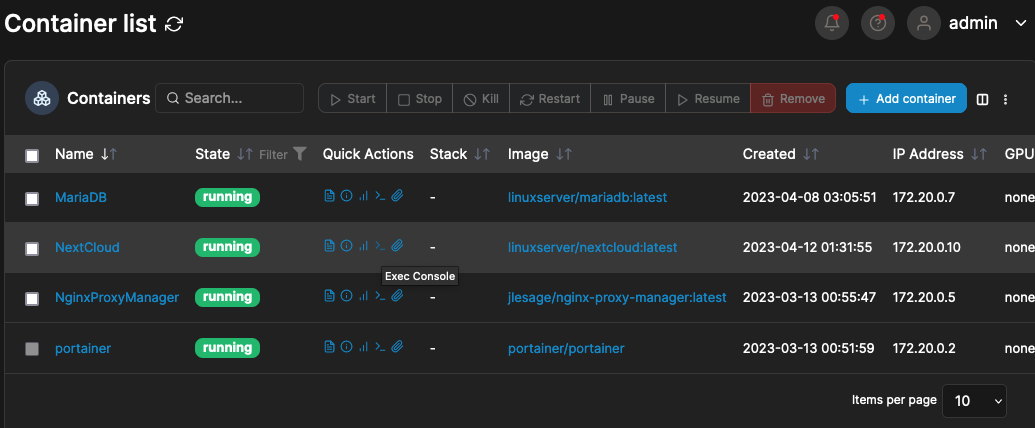Inspect the NginxProxyManager container
The height and width of the screenshot is (428, 1035).
(x=346, y=296)
